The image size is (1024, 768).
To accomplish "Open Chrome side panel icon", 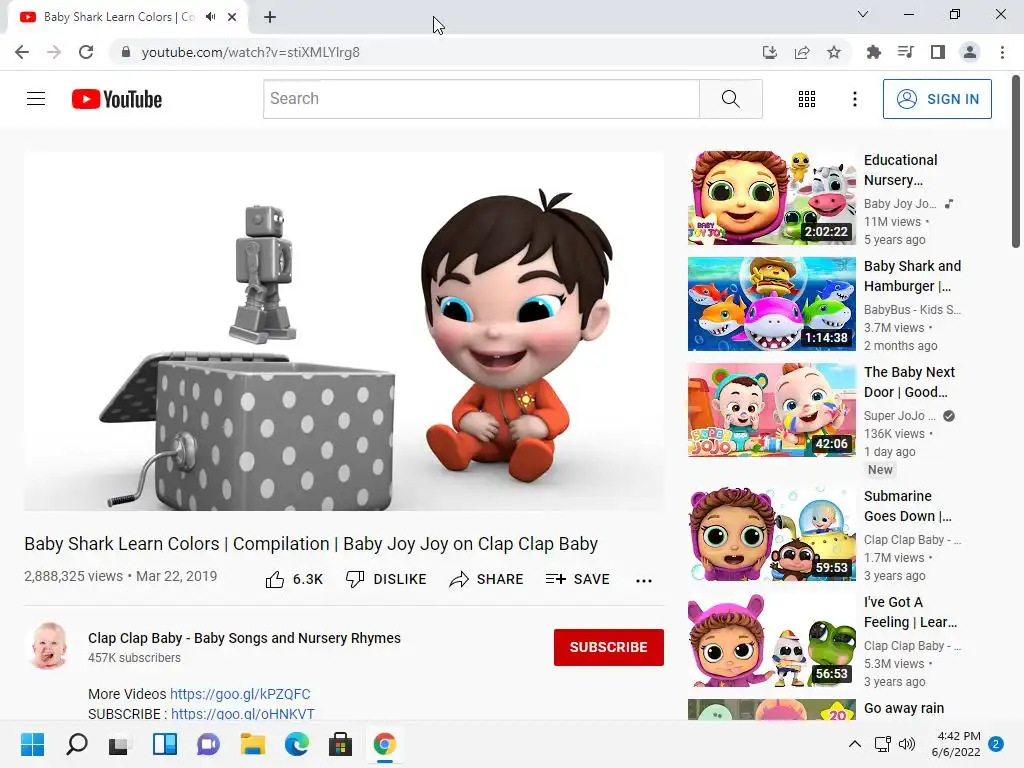I will 938,52.
